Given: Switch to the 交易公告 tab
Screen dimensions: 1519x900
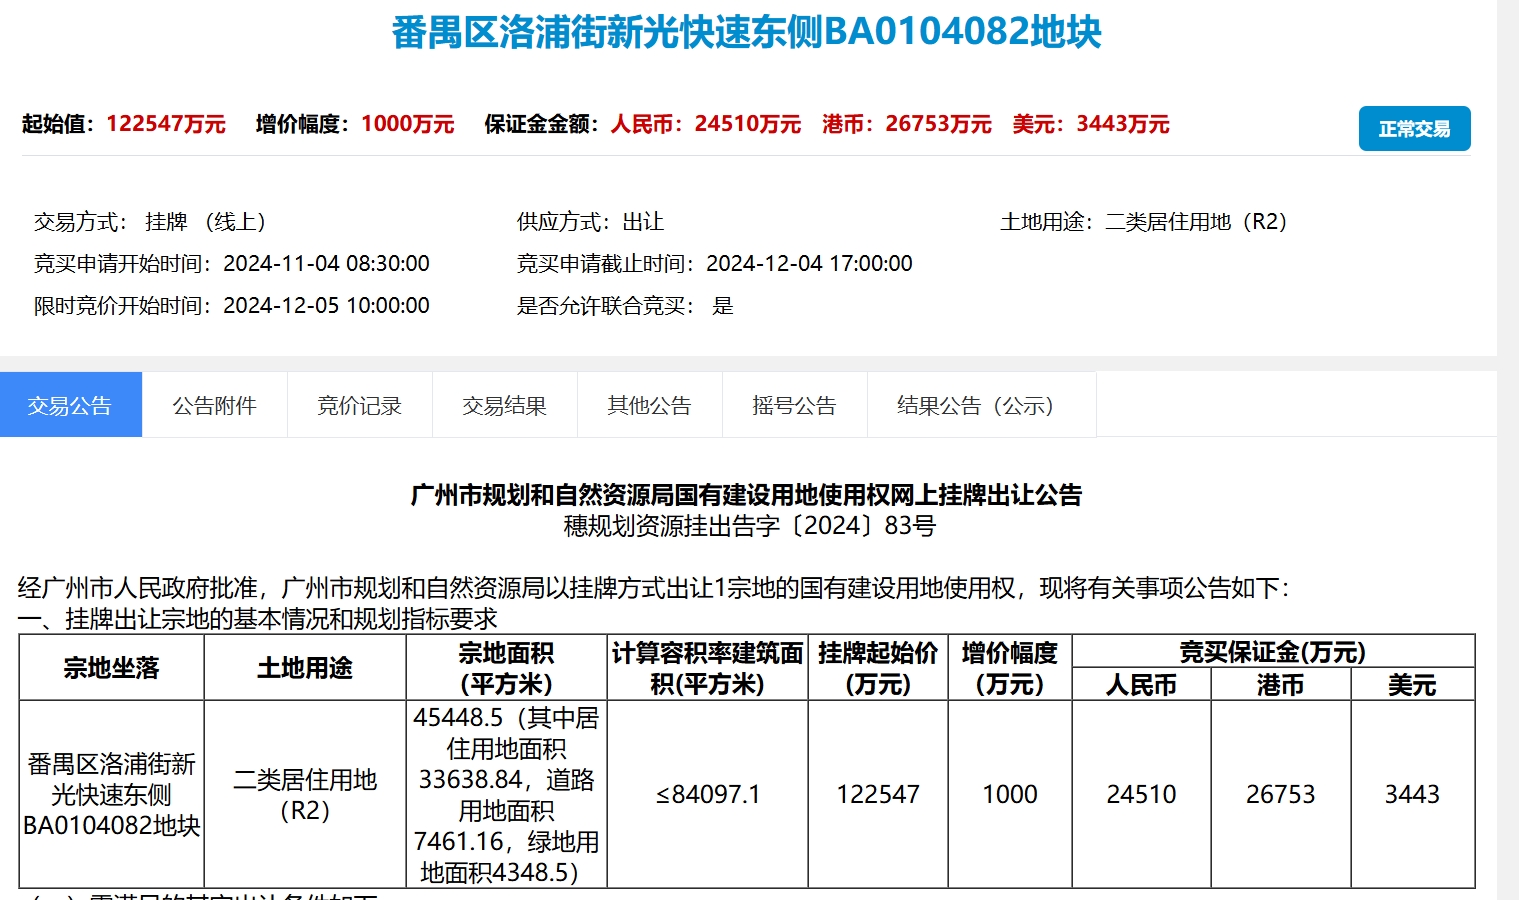Looking at the screenshot, I should (70, 405).
